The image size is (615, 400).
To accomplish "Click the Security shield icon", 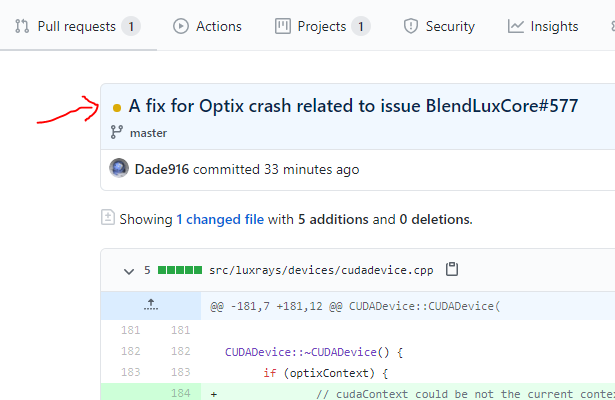I will [x=410, y=27].
